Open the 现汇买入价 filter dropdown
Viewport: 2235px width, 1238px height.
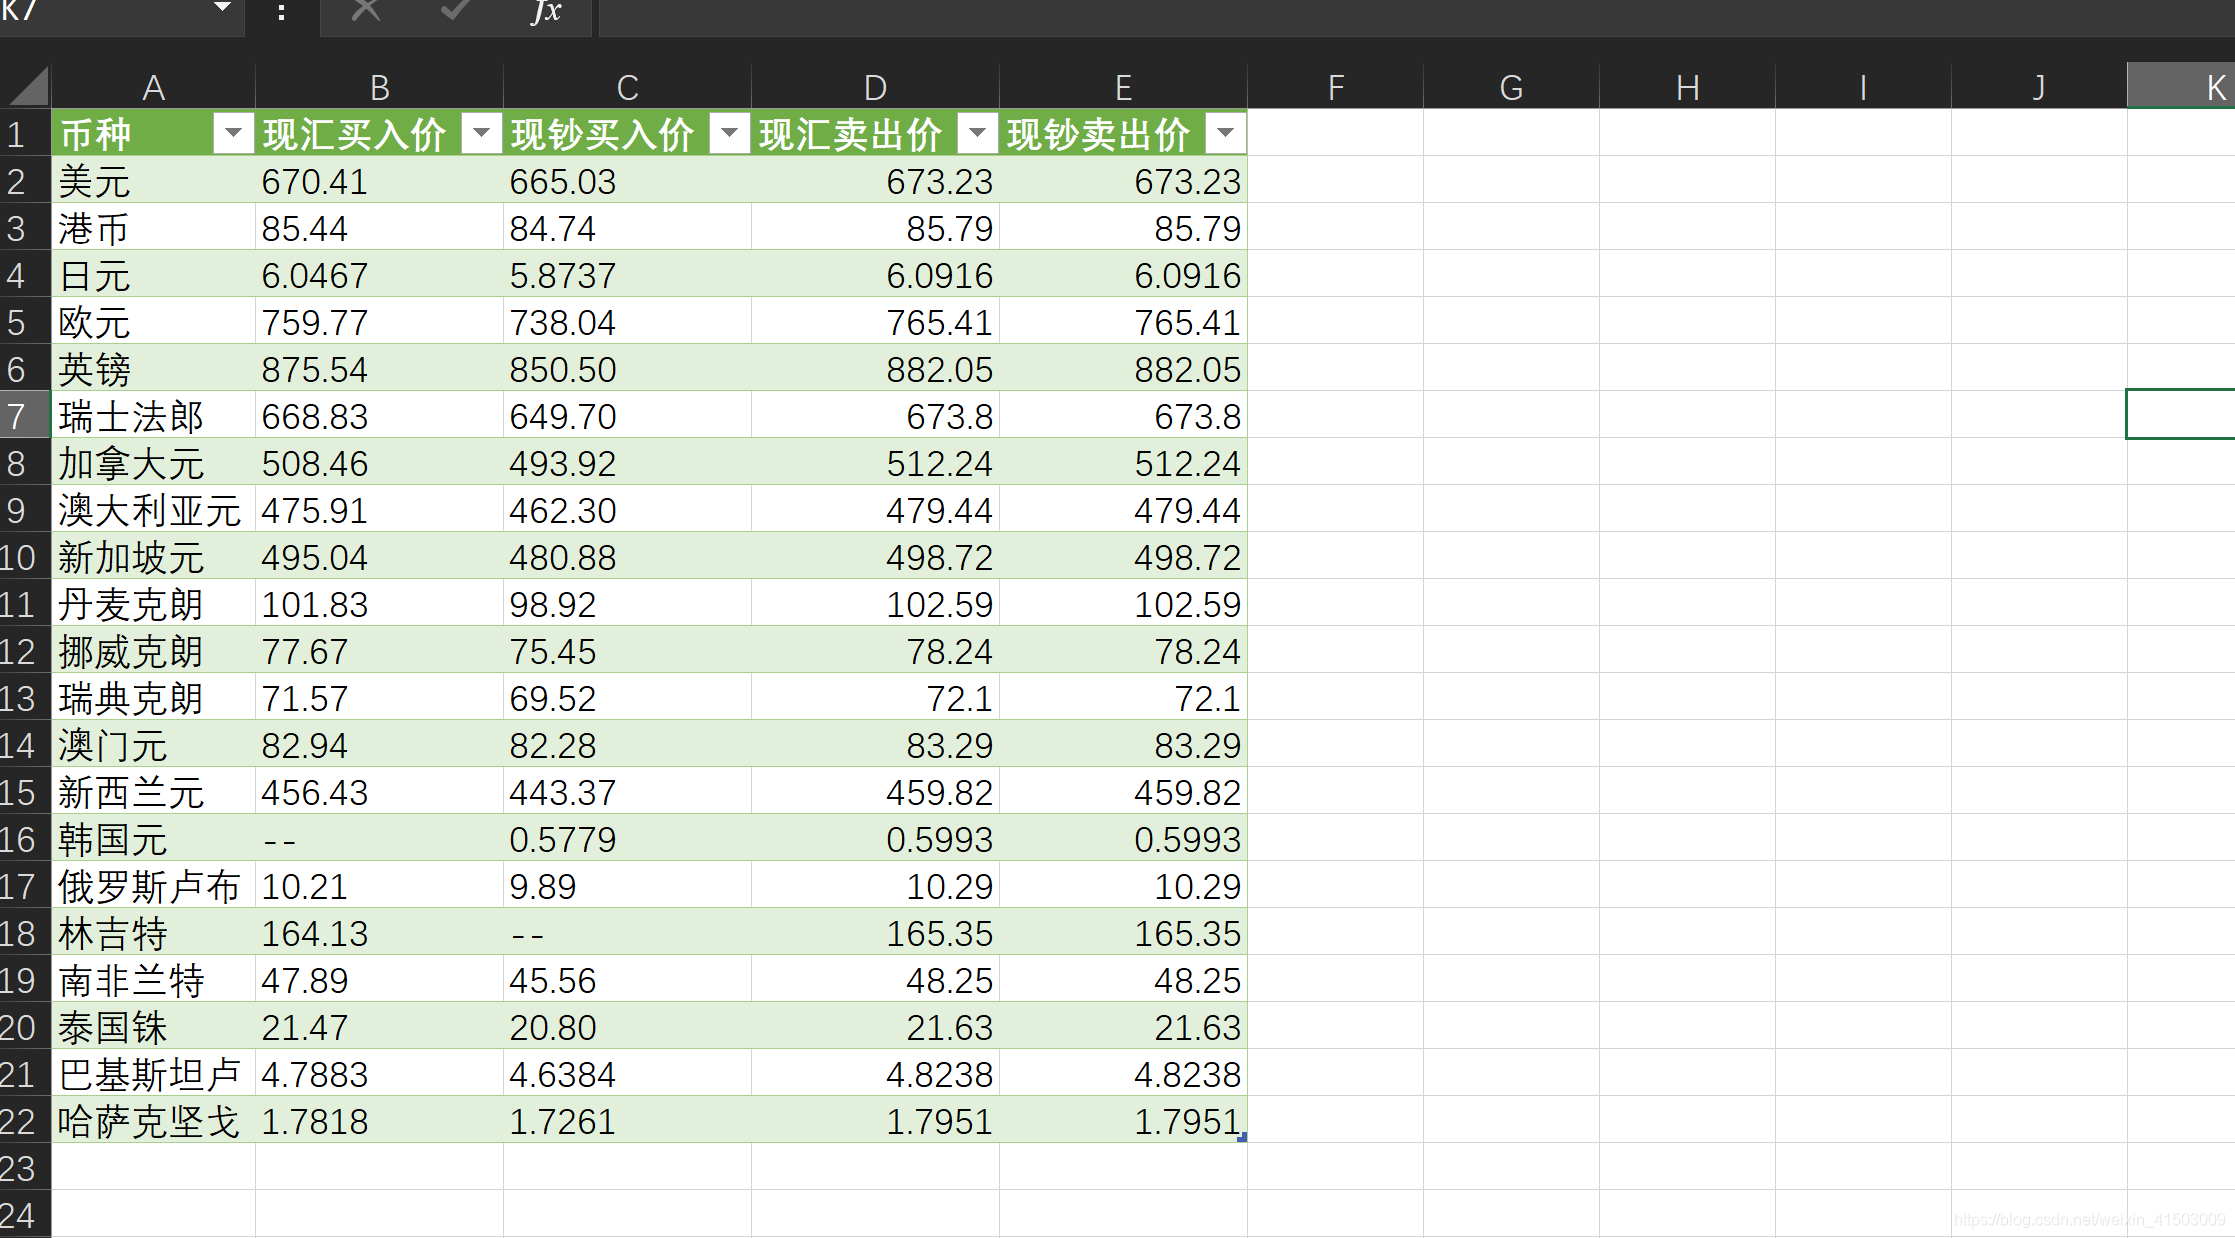click(x=481, y=133)
